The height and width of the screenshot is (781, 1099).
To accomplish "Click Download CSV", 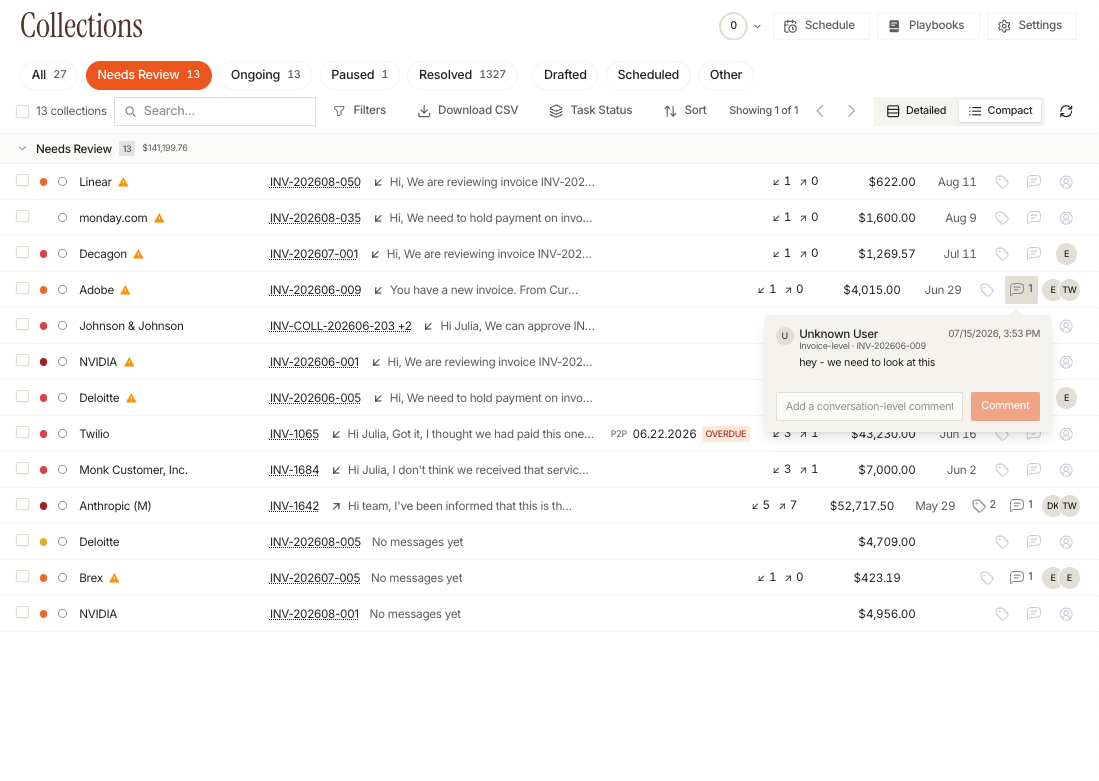I will [x=467, y=111].
